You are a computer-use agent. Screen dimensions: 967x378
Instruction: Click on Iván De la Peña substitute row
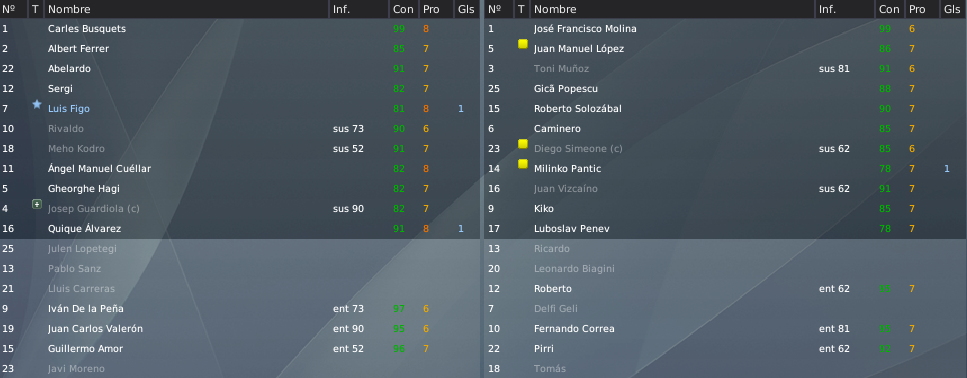(240, 308)
